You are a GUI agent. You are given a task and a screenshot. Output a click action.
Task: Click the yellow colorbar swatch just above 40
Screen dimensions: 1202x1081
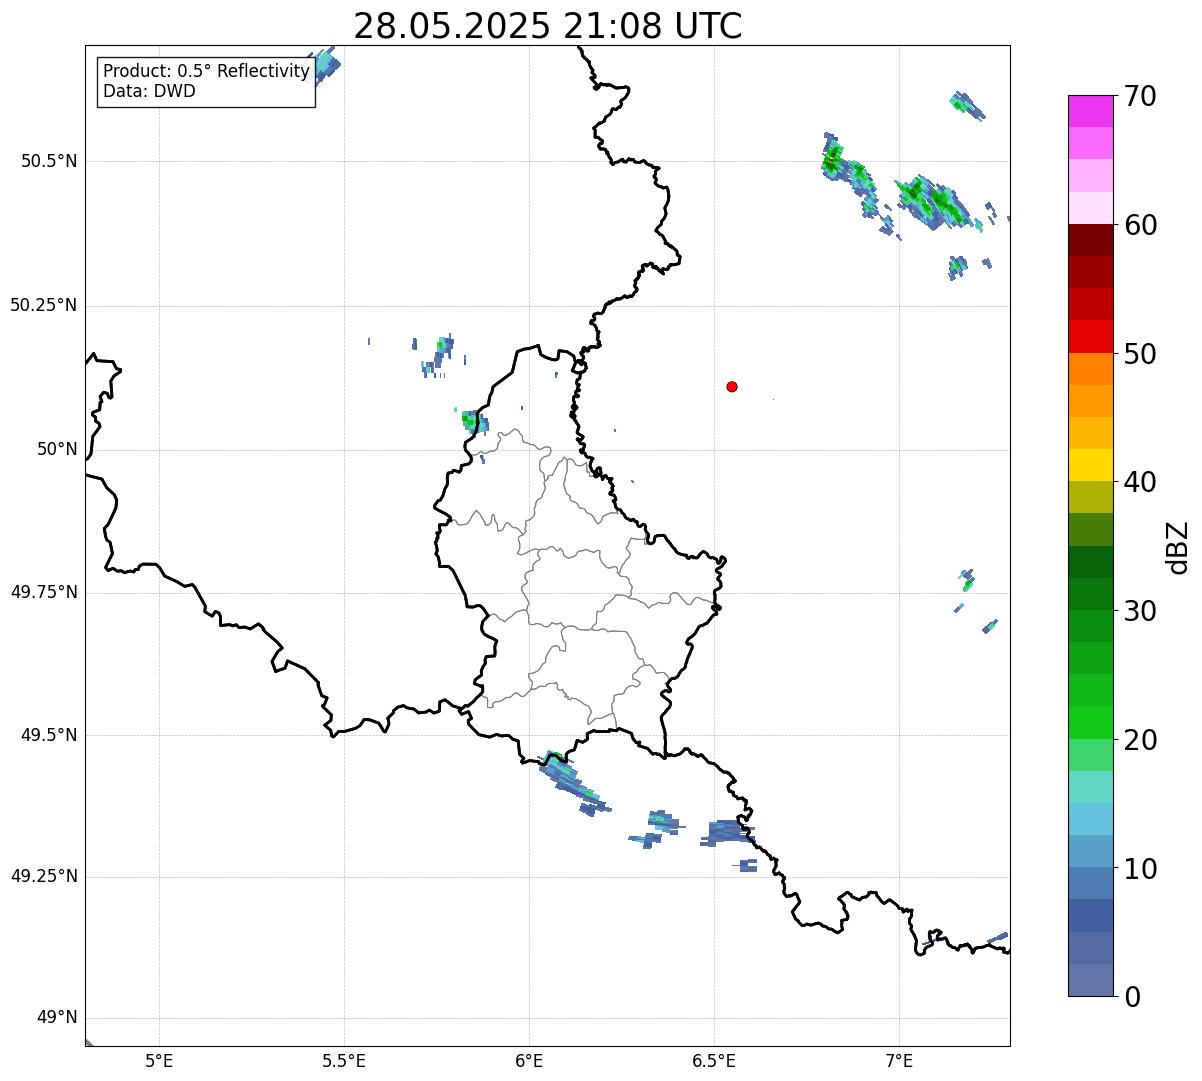(1091, 465)
